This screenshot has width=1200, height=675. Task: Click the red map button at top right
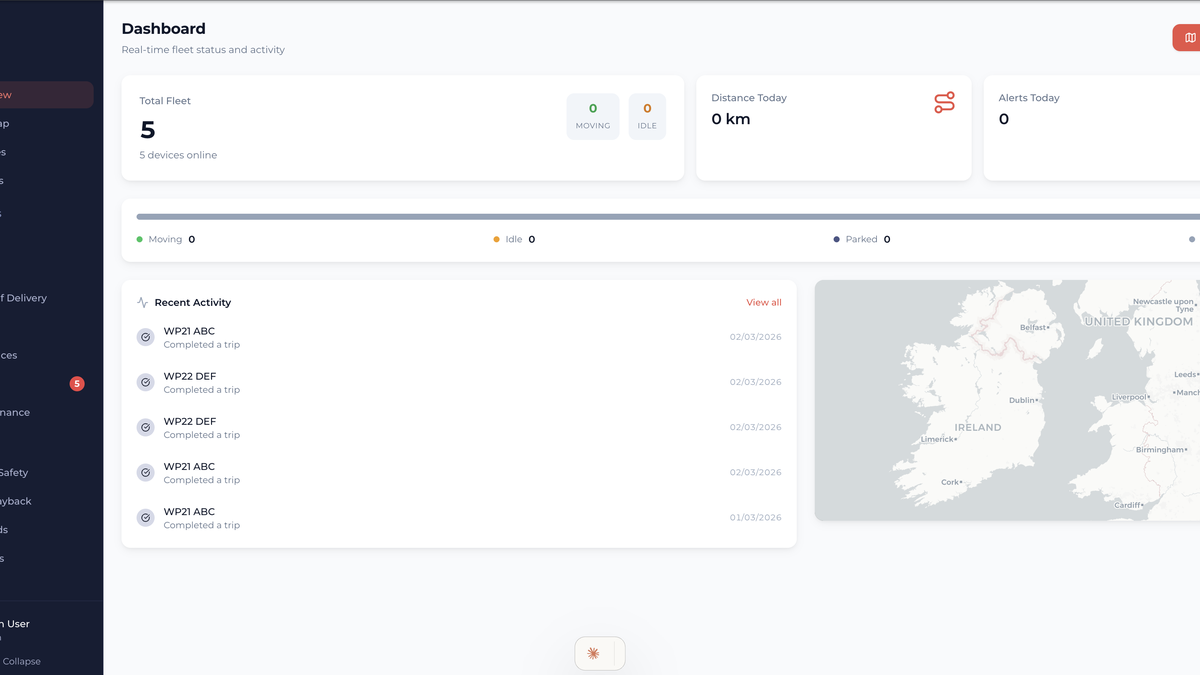[x=1187, y=38]
